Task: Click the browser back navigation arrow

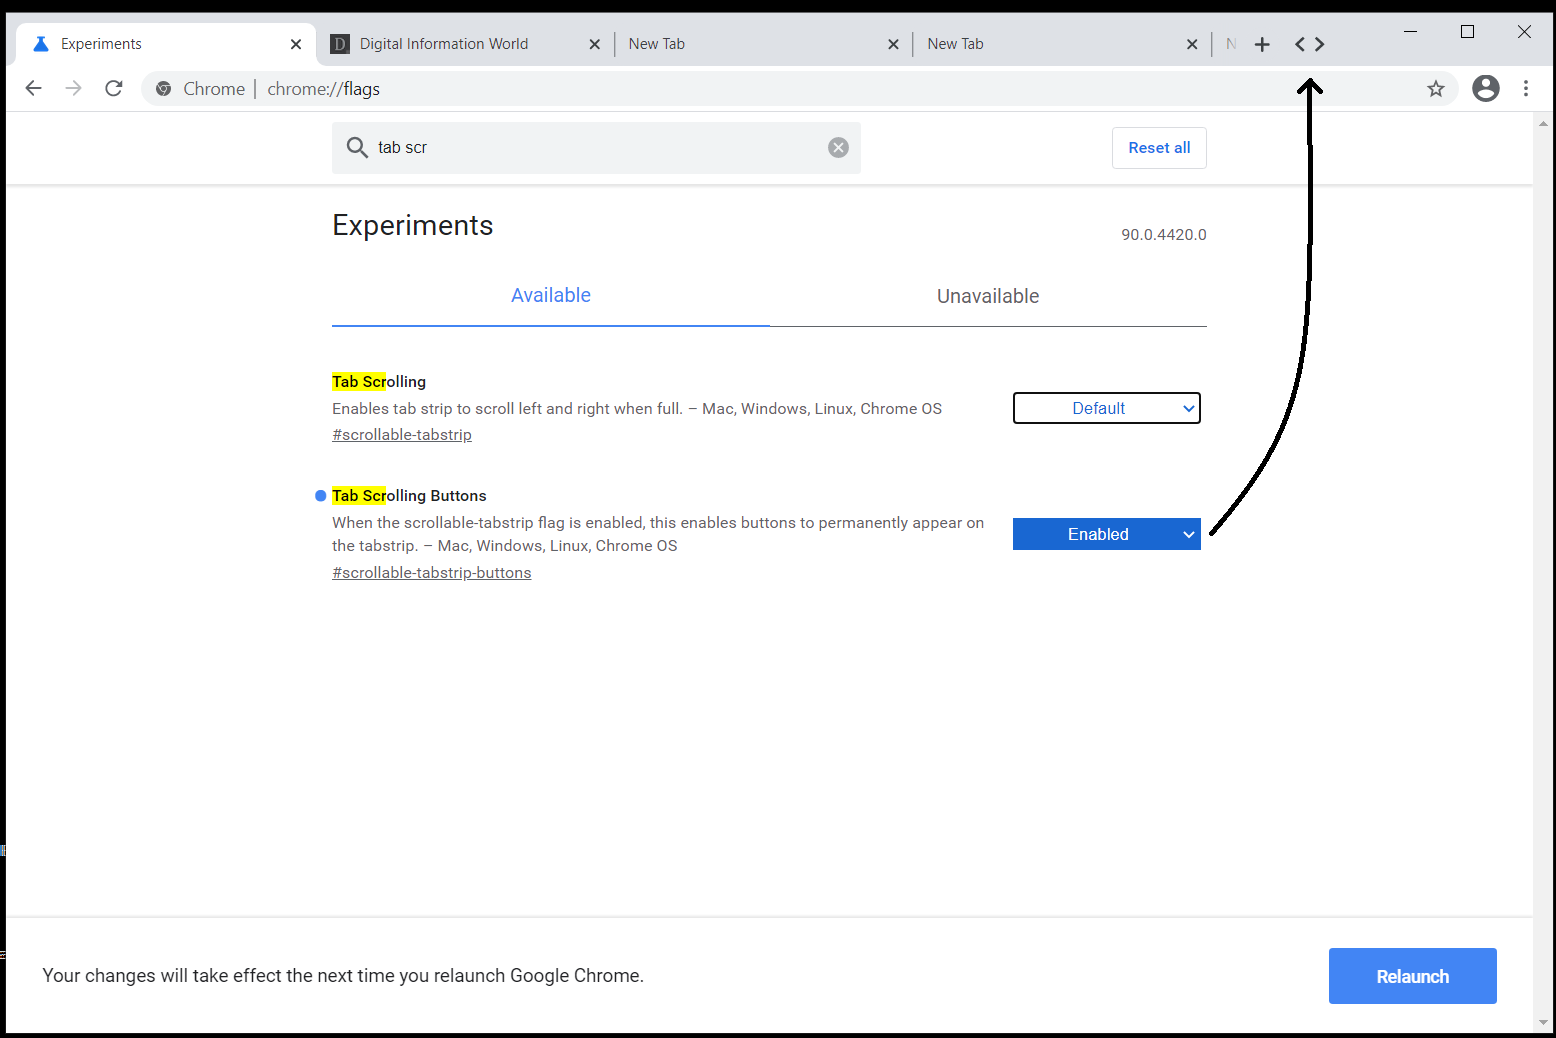Action: click(x=33, y=88)
